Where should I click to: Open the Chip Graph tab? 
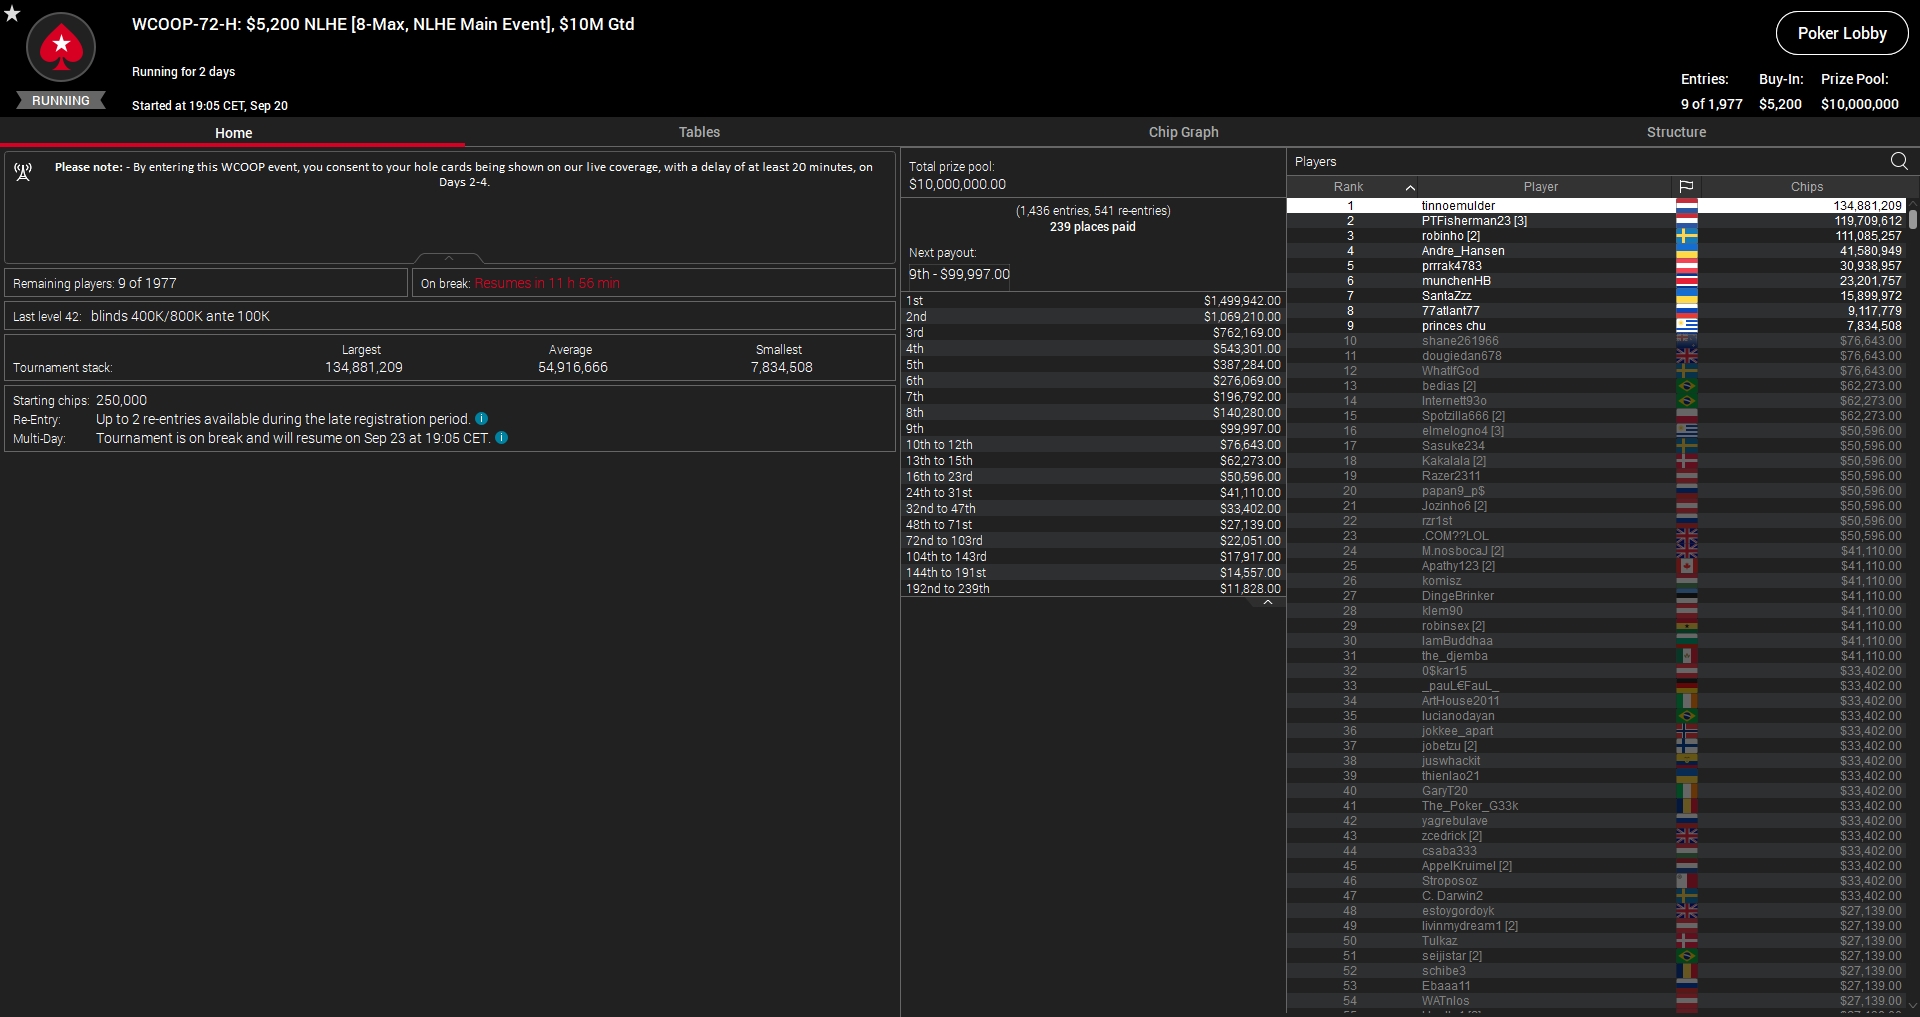point(1183,132)
